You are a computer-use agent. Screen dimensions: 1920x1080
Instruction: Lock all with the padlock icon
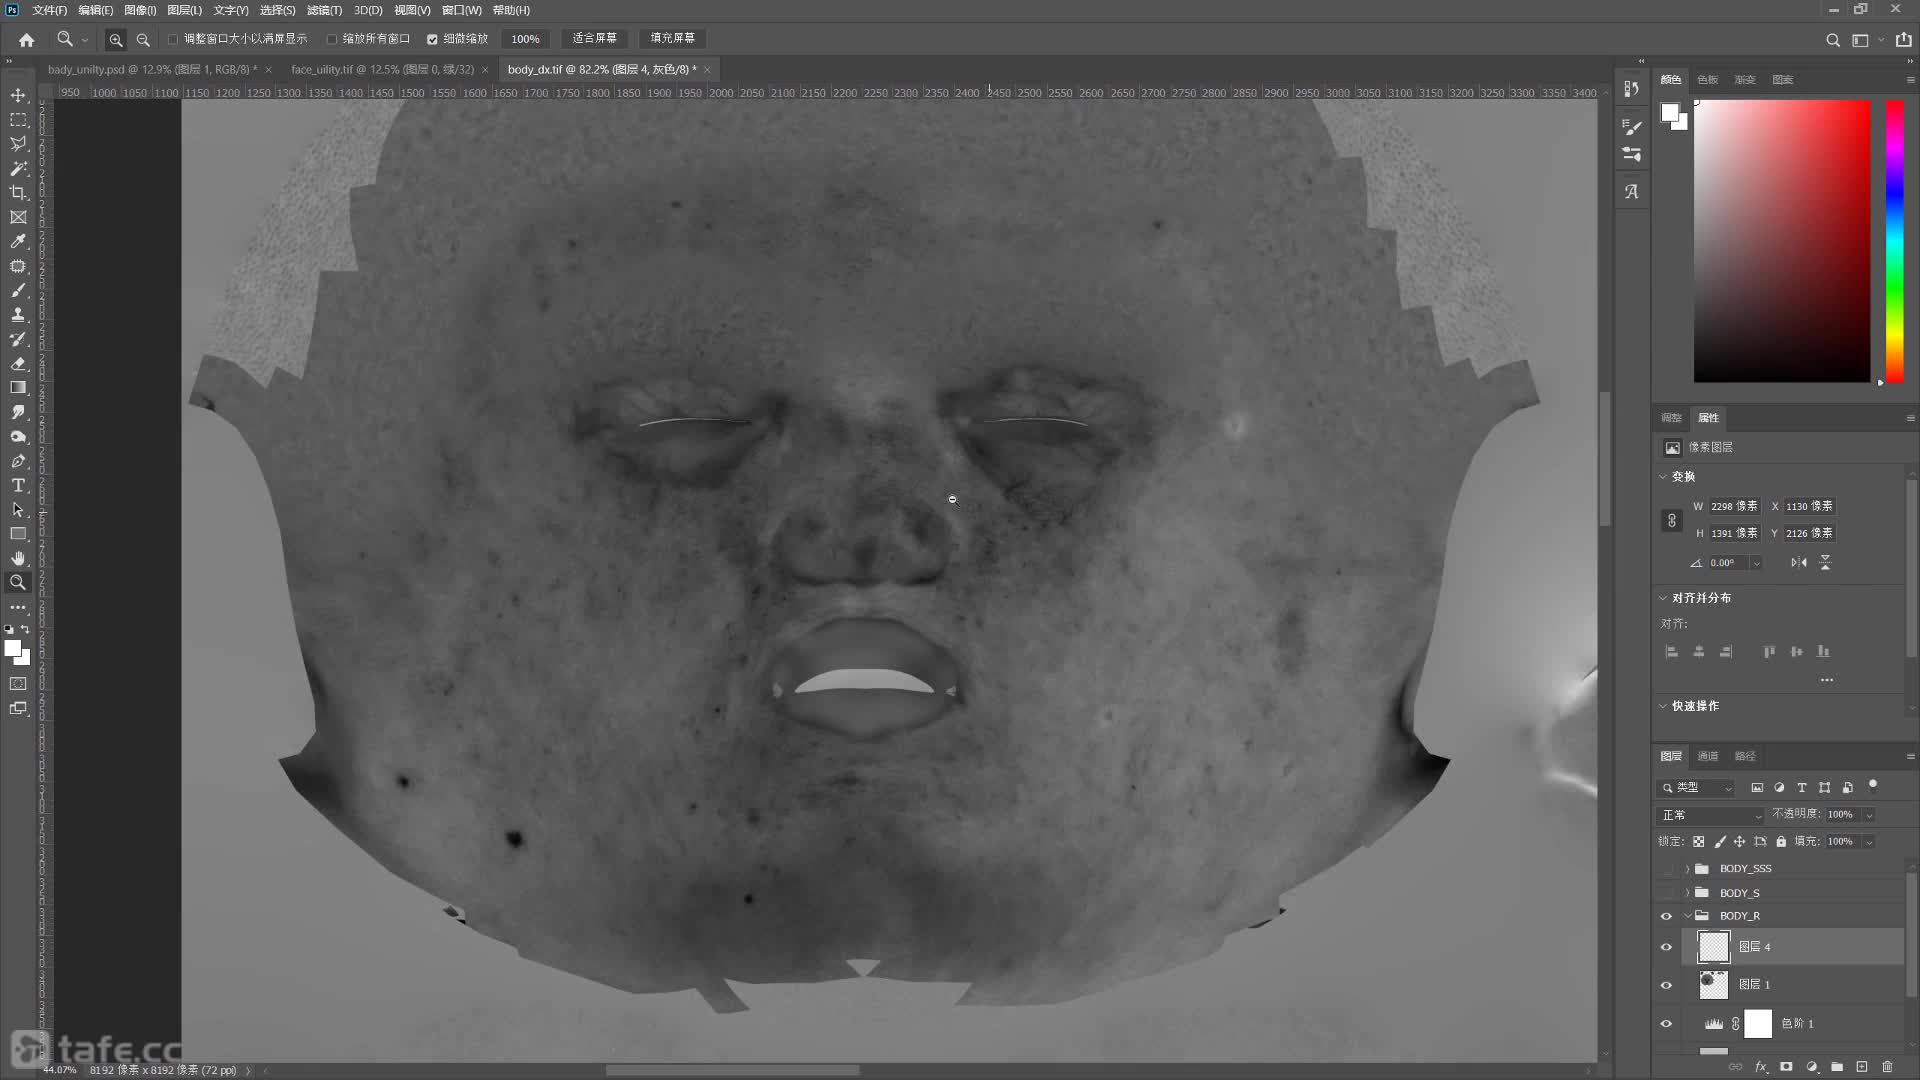coord(1781,842)
